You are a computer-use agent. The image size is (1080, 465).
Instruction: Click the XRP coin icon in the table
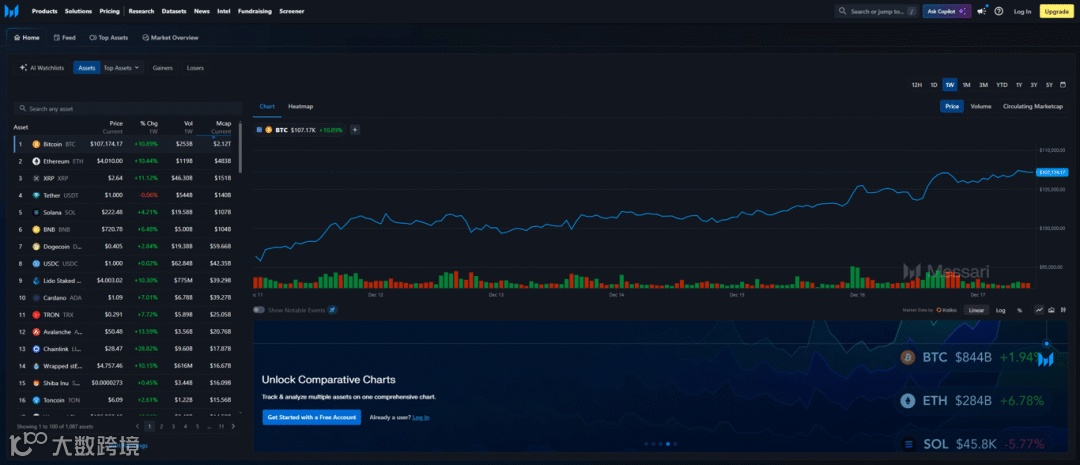[37, 178]
